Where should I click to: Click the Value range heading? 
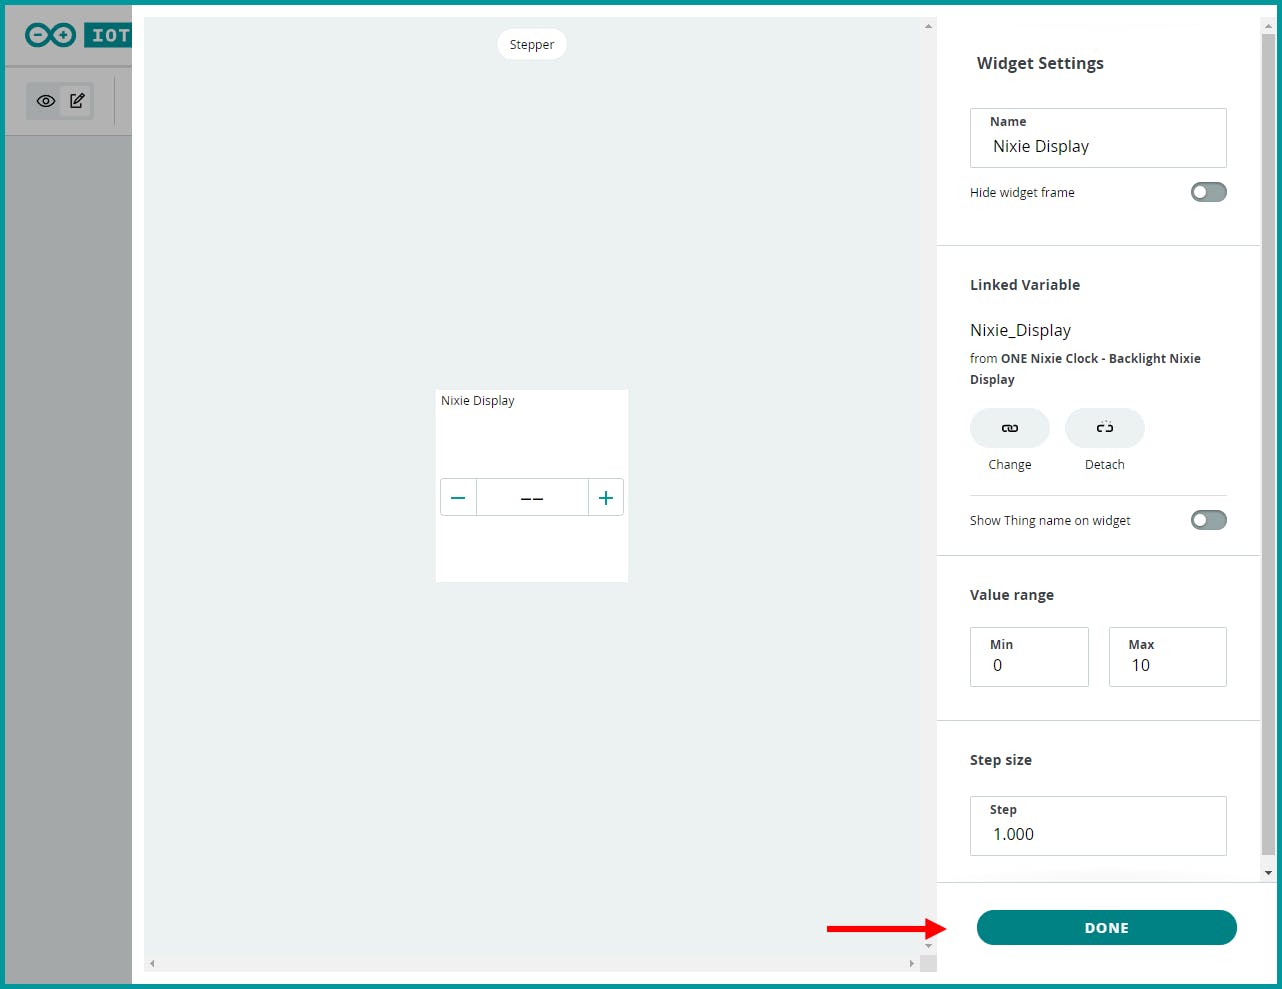(1012, 595)
